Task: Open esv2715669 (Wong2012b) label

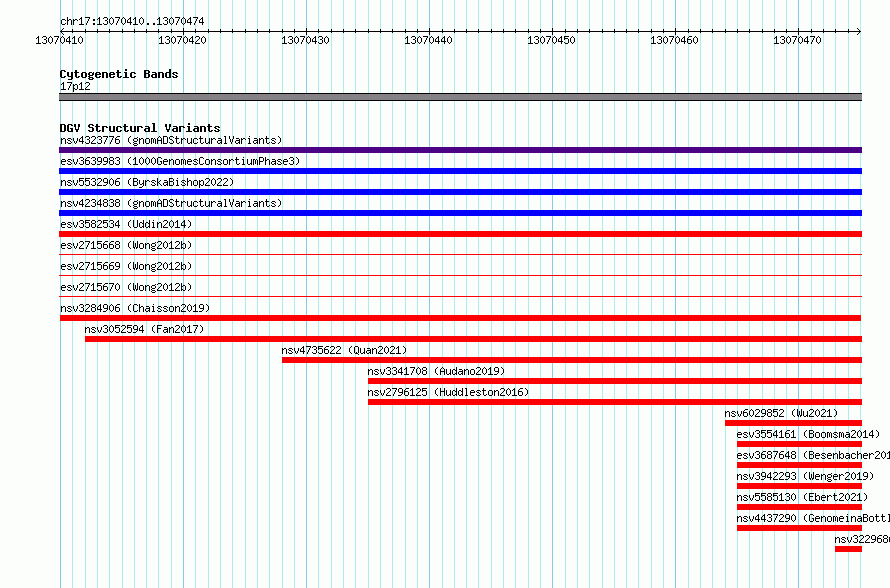Action: click(126, 266)
